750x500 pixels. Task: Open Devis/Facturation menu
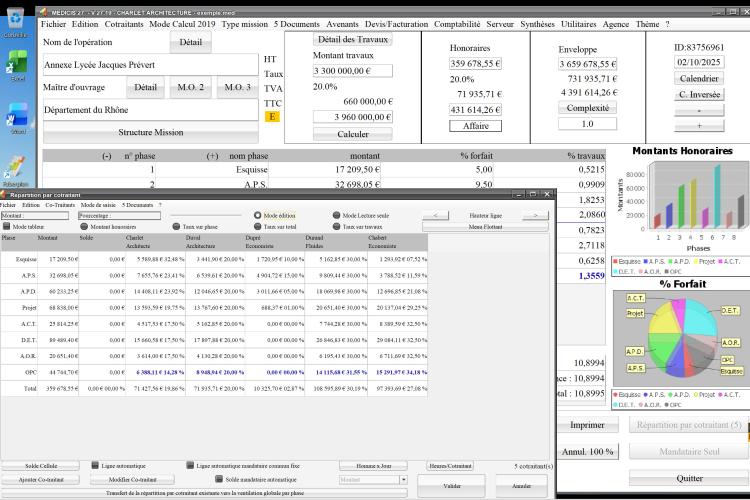(x=397, y=24)
